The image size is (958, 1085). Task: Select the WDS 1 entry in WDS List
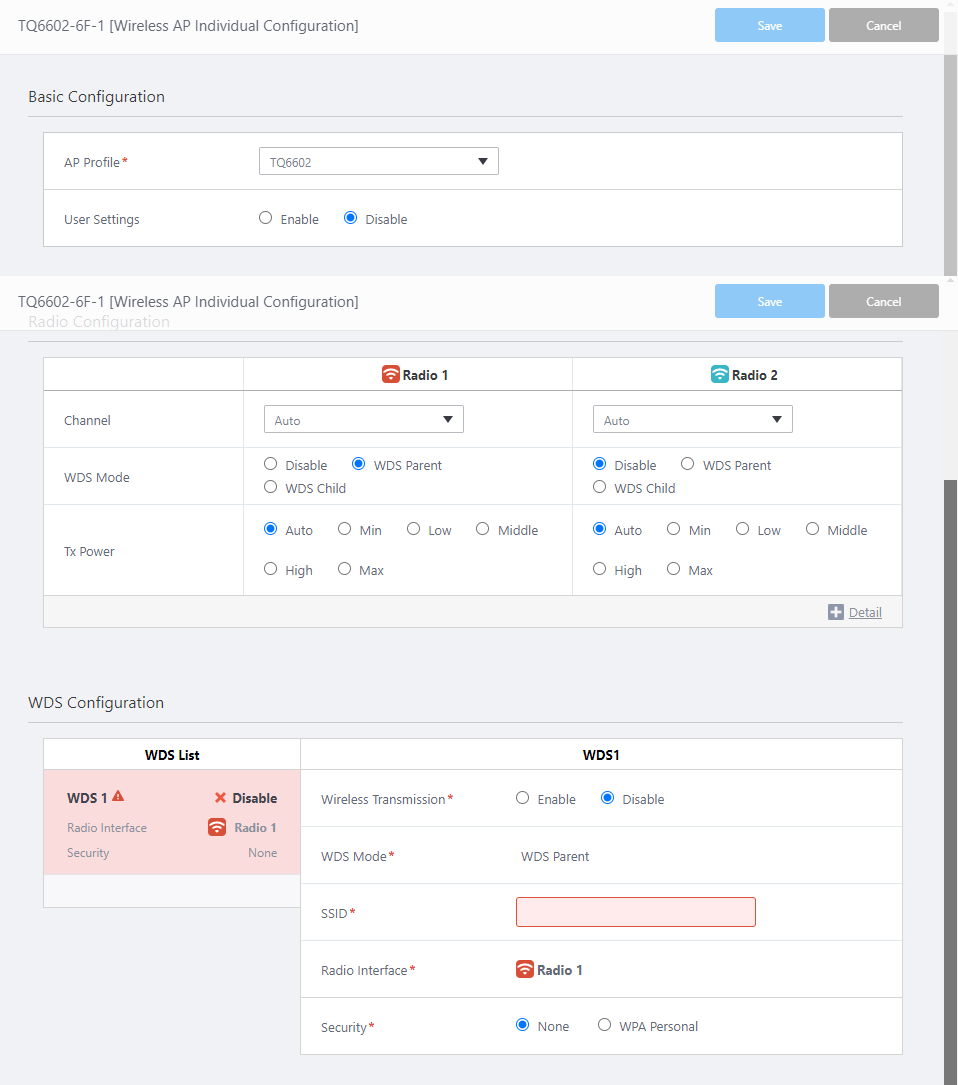tap(172, 822)
